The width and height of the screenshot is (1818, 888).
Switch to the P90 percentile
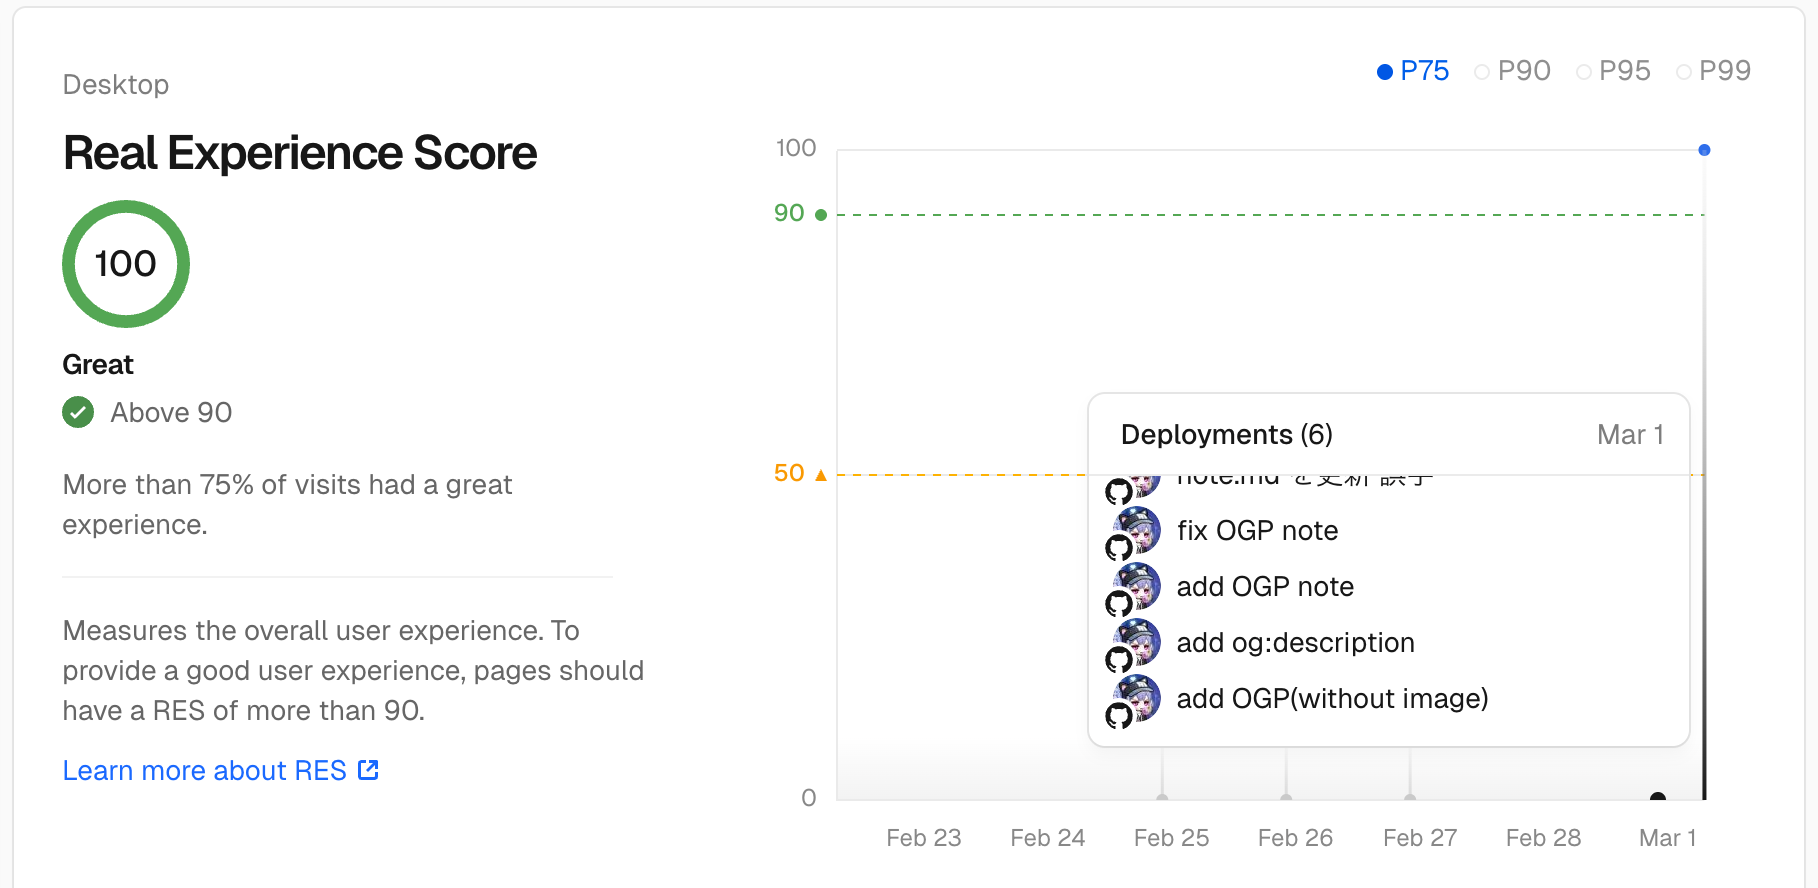point(1512,71)
